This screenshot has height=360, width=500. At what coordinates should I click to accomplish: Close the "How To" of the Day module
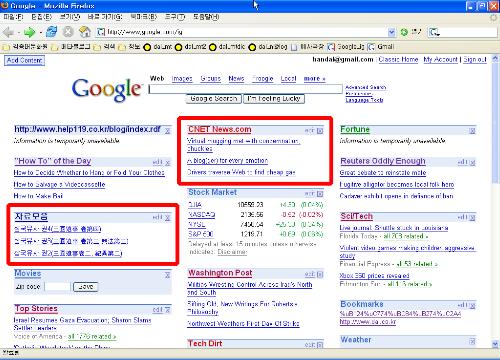click(x=168, y=162)
